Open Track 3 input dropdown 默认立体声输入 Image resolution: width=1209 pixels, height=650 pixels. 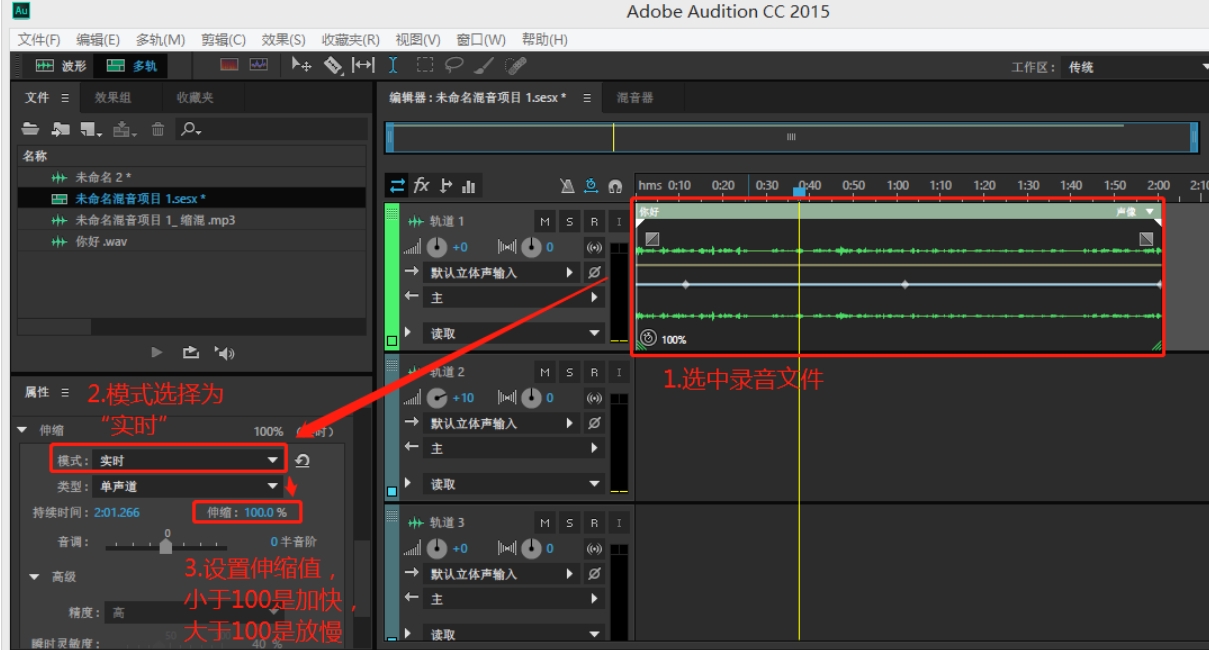pos(502,574)
